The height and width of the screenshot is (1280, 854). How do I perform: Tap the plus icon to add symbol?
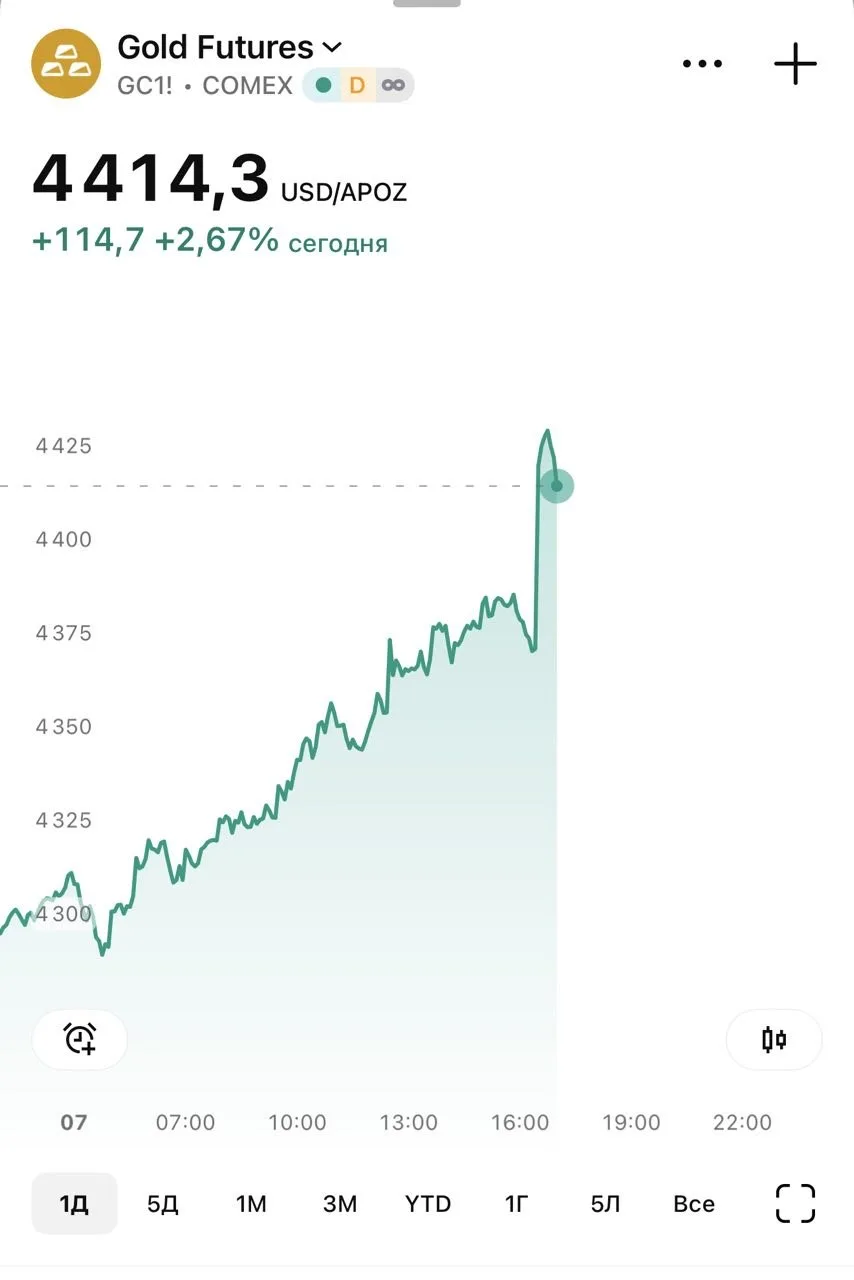[796, 64]
